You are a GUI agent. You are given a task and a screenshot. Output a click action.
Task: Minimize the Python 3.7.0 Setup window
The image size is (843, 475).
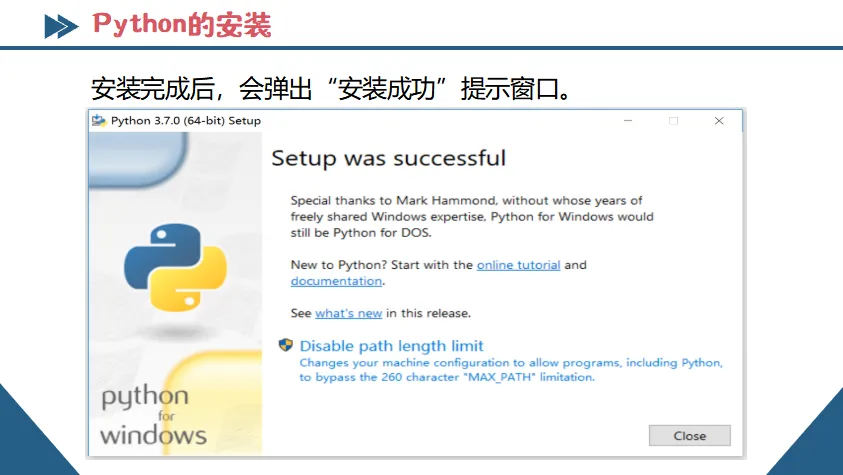point(627,121)
